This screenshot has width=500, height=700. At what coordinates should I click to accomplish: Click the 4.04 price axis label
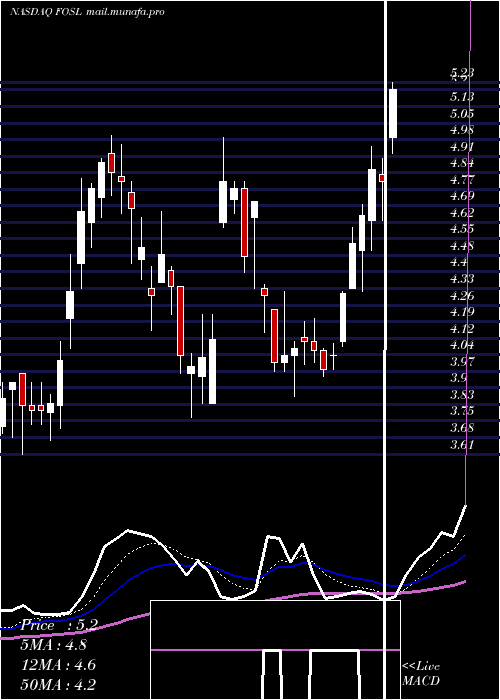tap(462, 345)
